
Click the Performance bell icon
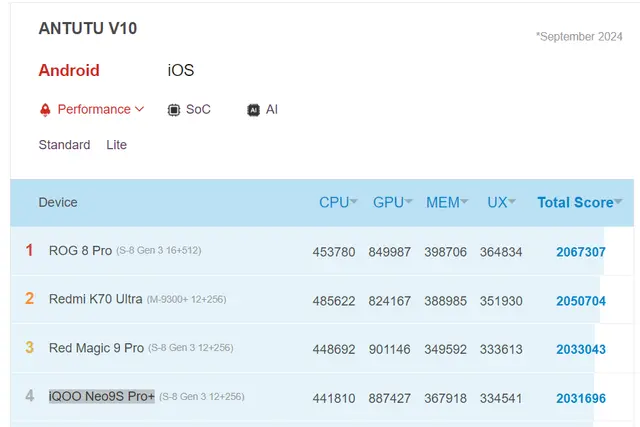tap(45, 110)
